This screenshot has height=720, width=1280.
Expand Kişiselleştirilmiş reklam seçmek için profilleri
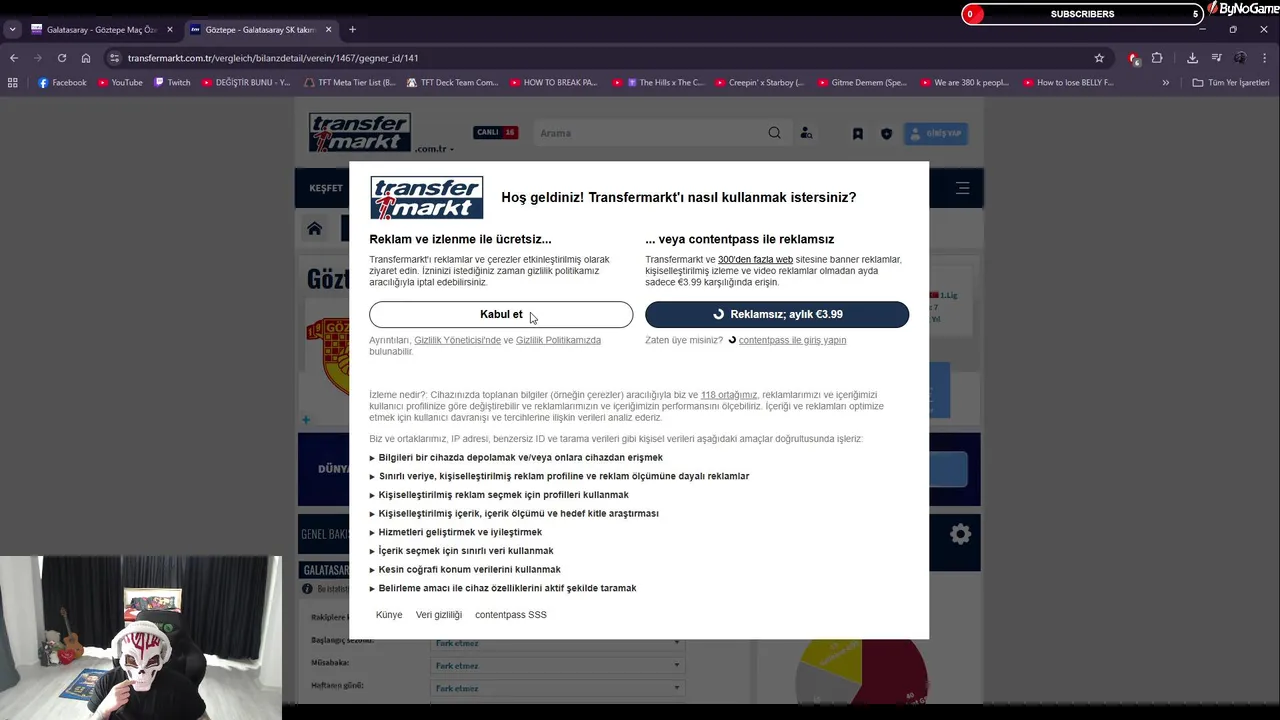(499, 495)
